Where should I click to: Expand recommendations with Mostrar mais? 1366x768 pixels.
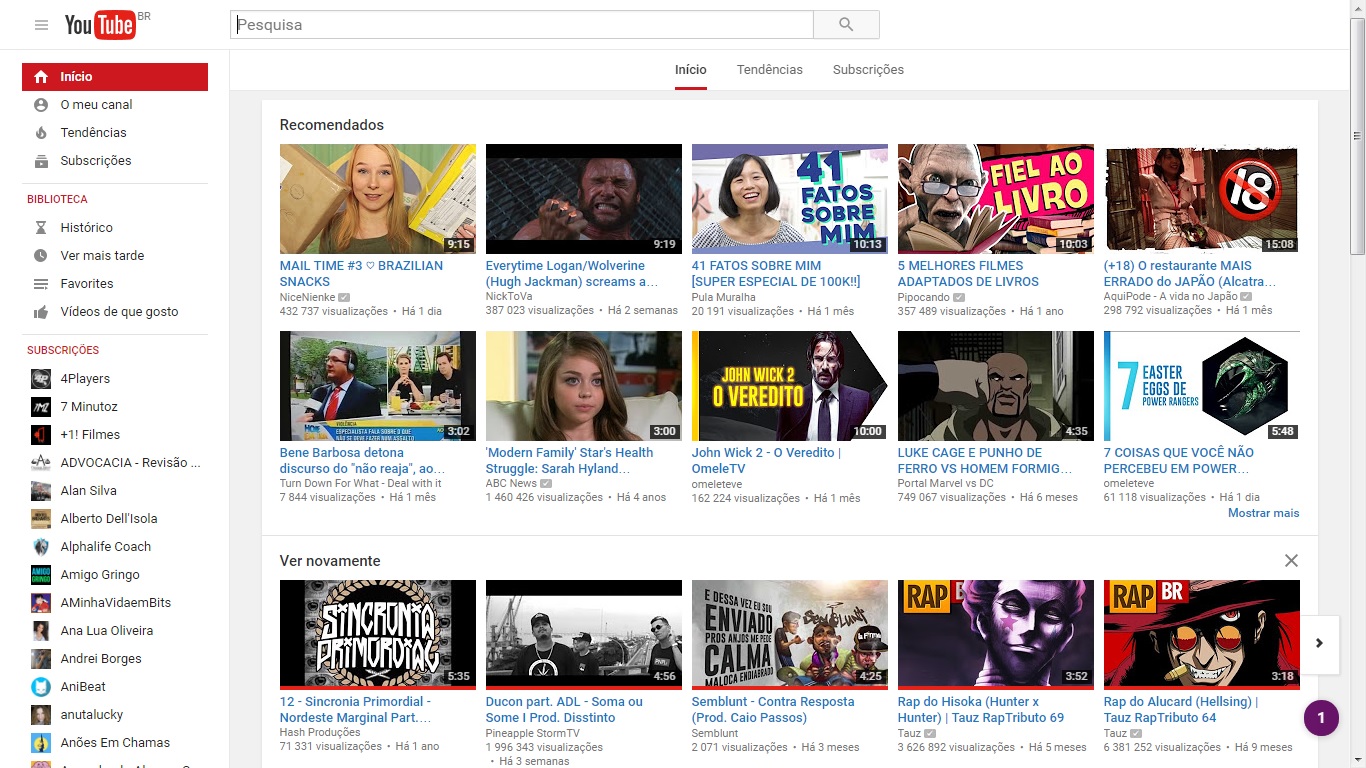[x=1264, y=513]
